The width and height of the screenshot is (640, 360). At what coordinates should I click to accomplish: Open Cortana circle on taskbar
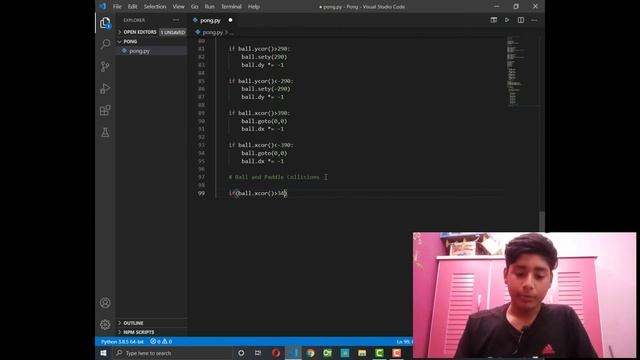[241, 353]
